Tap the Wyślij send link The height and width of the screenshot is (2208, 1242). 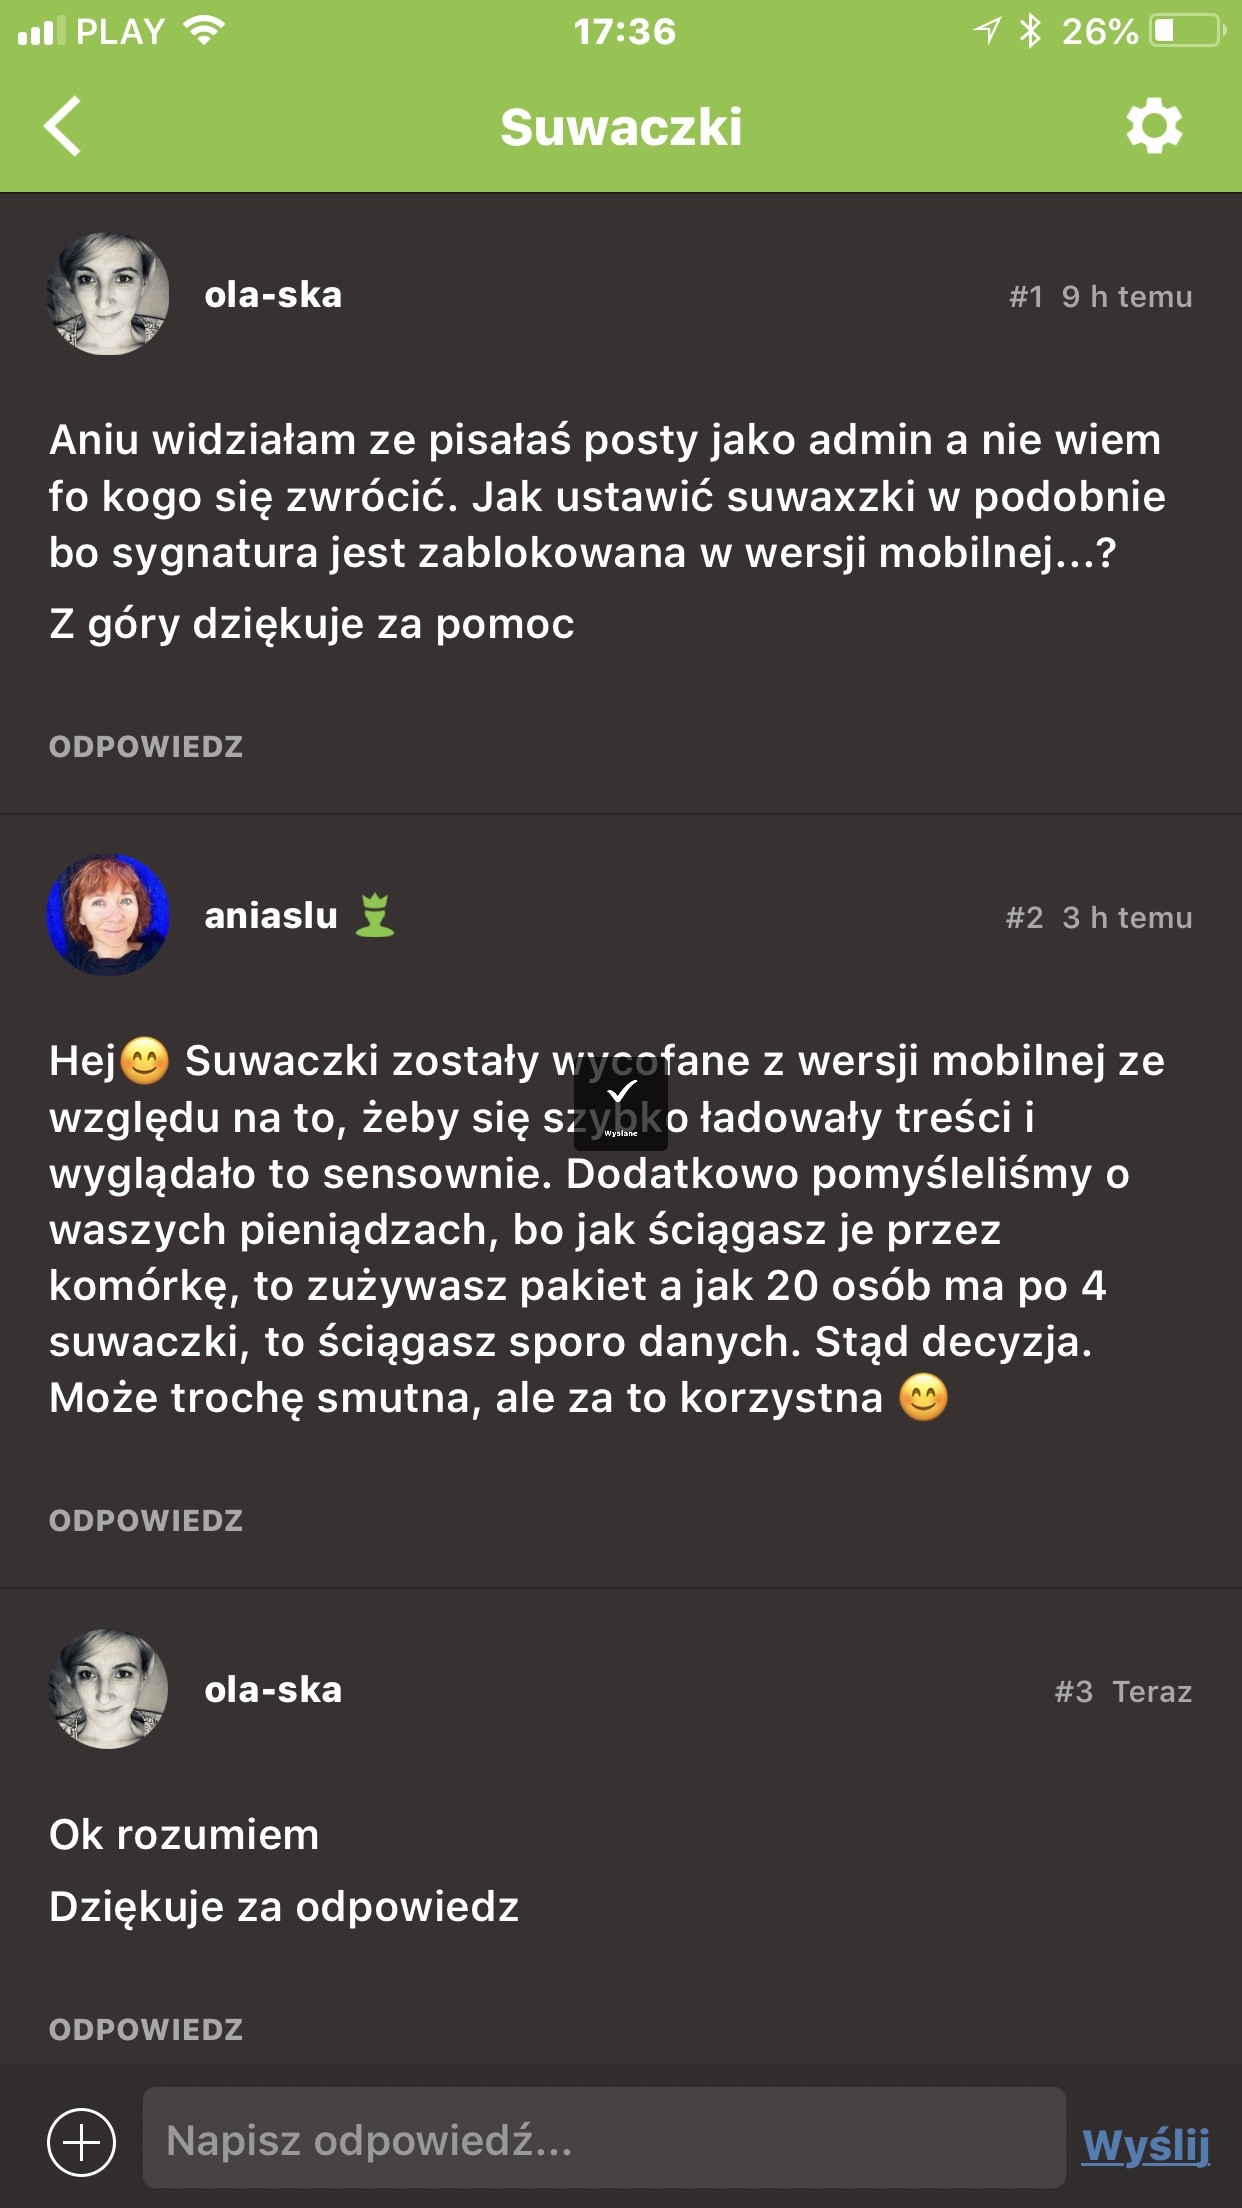[1146, 2144]
